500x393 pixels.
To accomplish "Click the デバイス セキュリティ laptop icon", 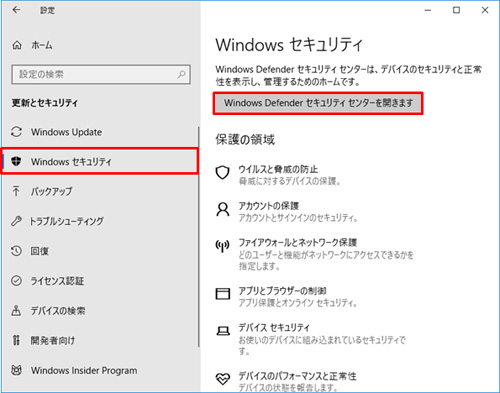I will [x=223, y=331].
